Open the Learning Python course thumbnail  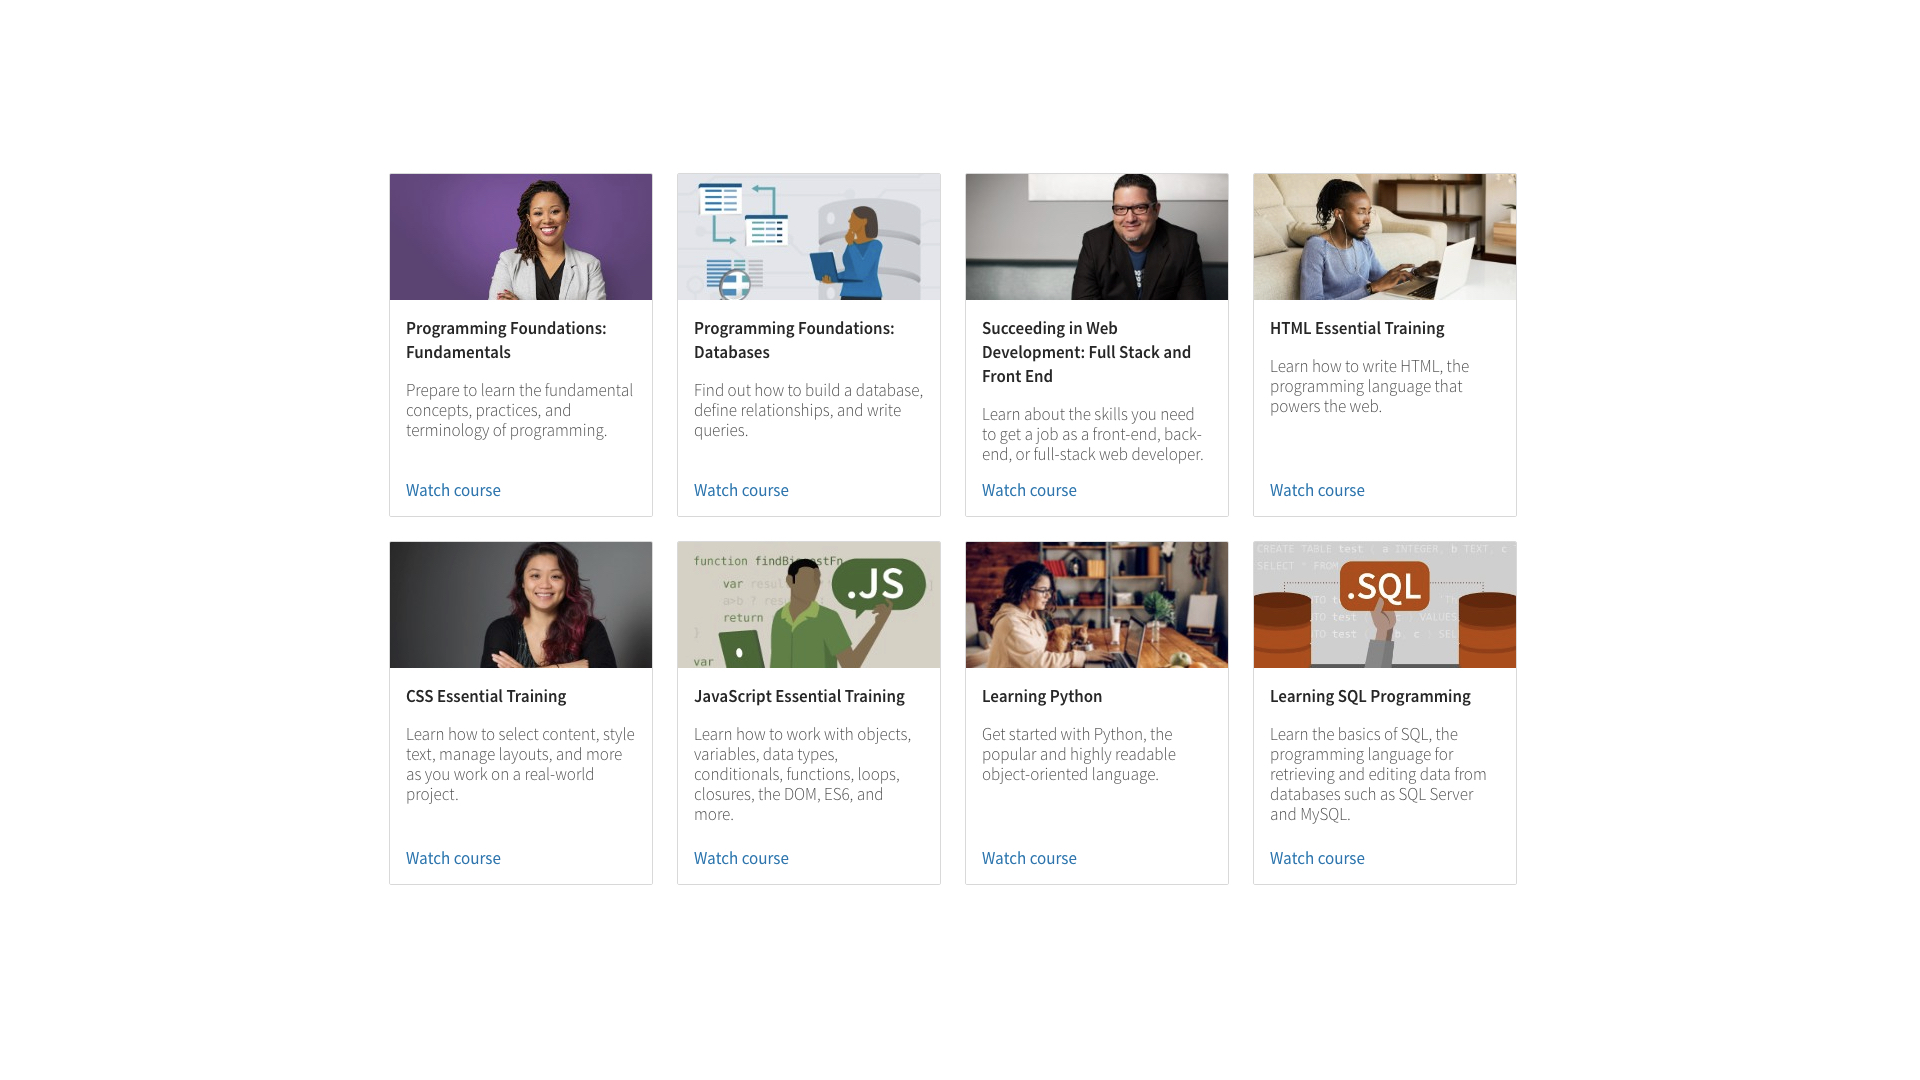(x=1096, y=605)
